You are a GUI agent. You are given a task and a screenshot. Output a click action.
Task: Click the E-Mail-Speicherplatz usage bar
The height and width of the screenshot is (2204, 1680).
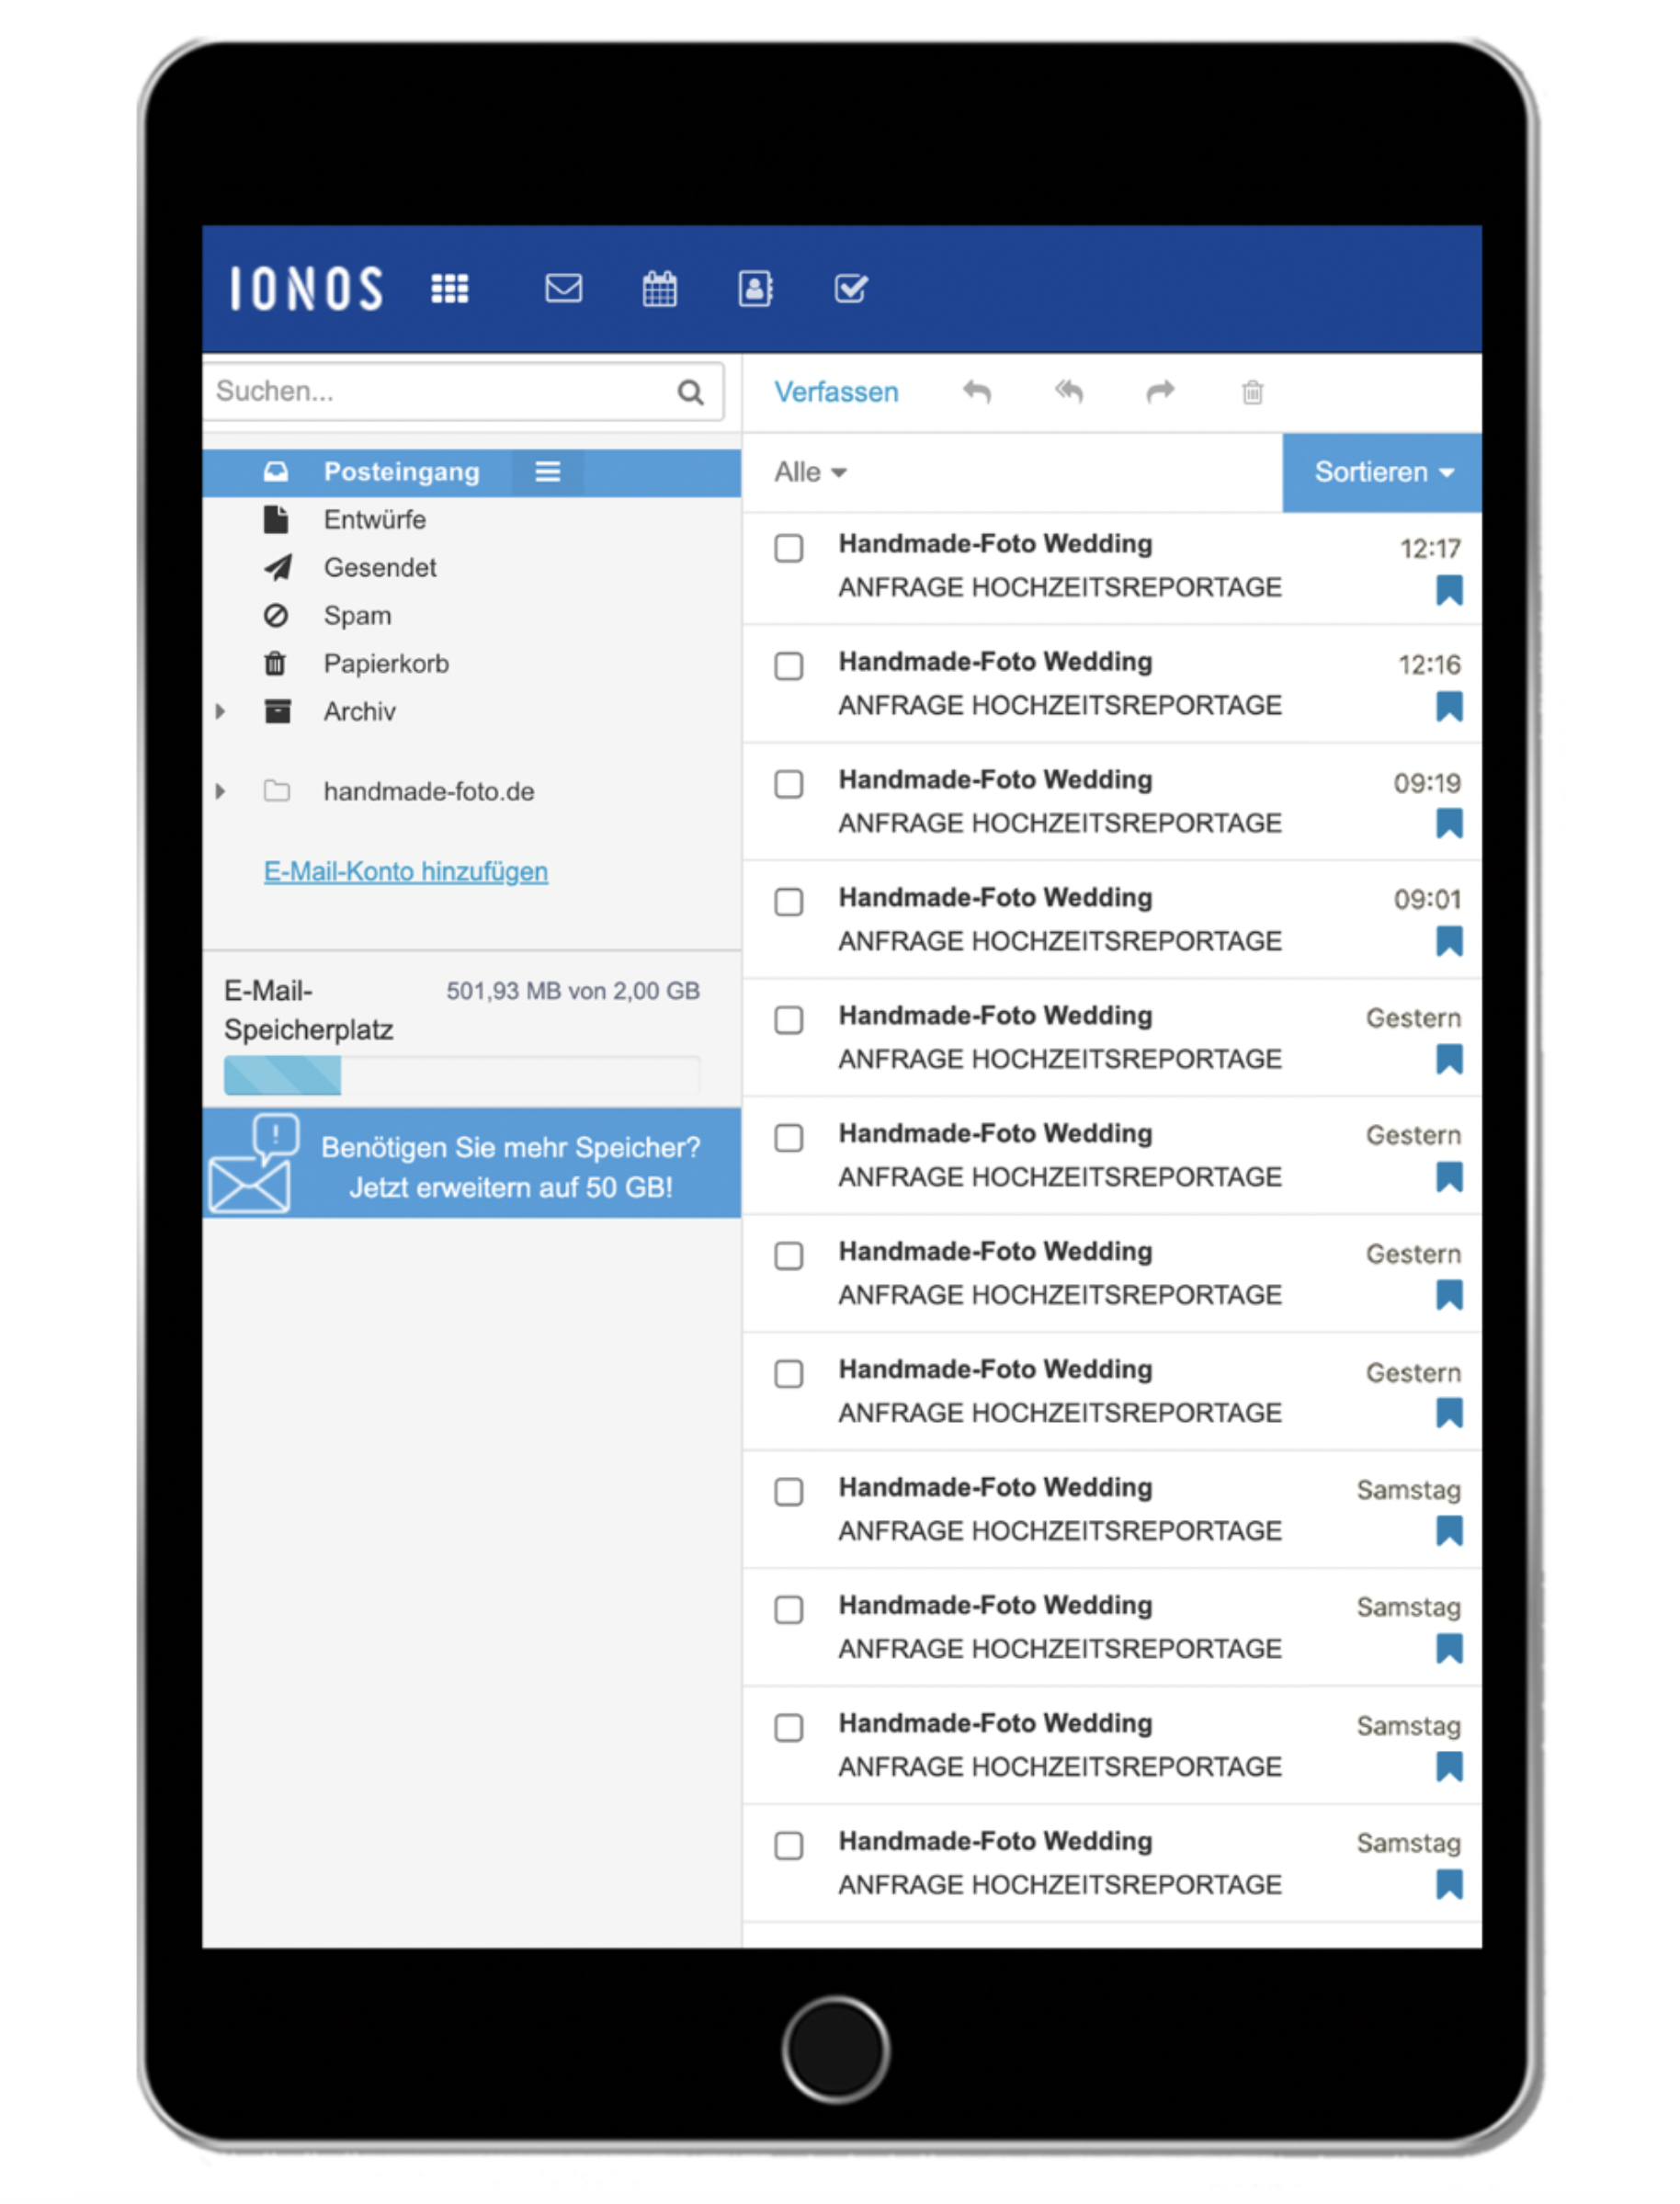tap(461, 1076)
